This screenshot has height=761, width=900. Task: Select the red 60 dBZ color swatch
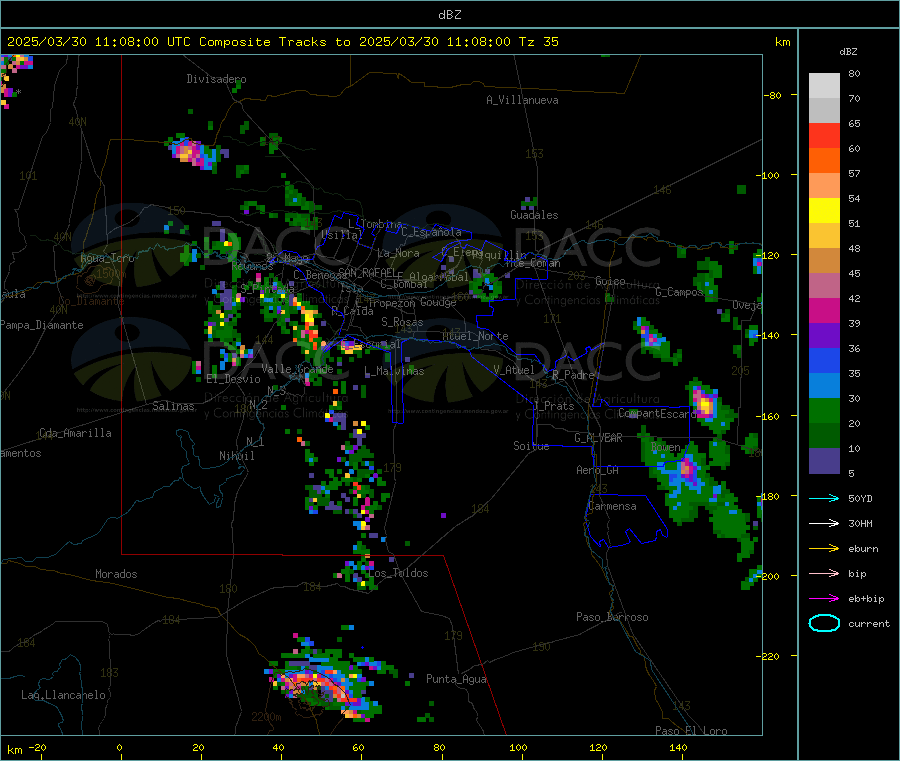pyautogui.click(x=824, y=135)
